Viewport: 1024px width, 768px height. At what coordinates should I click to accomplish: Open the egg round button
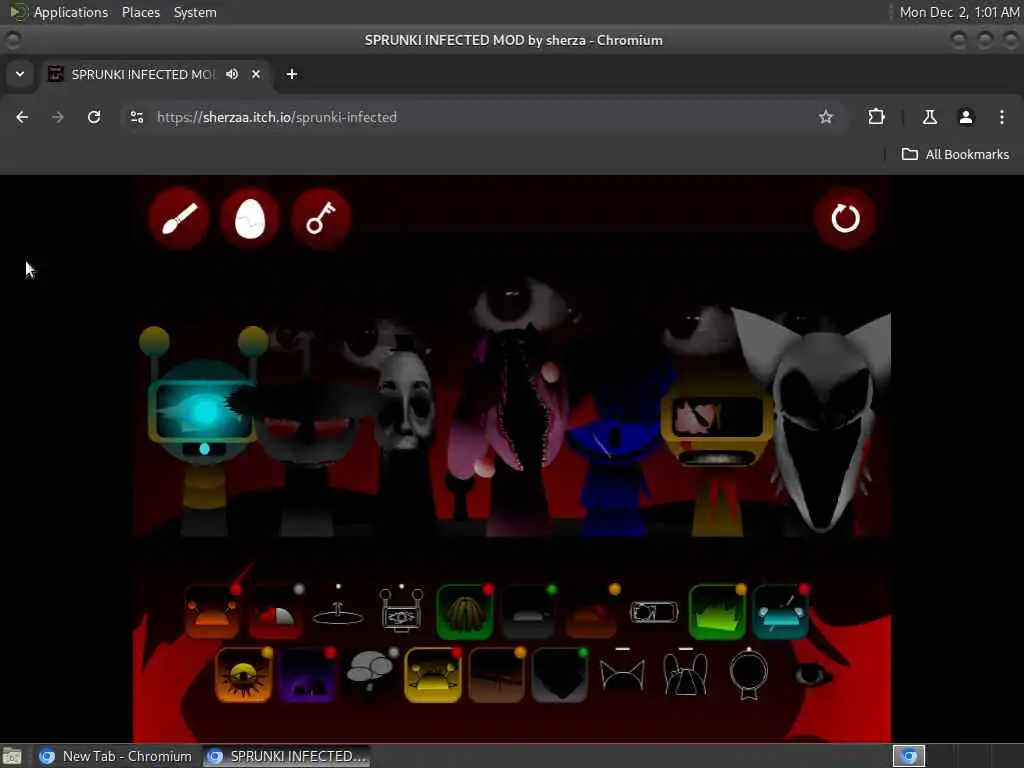250,218
